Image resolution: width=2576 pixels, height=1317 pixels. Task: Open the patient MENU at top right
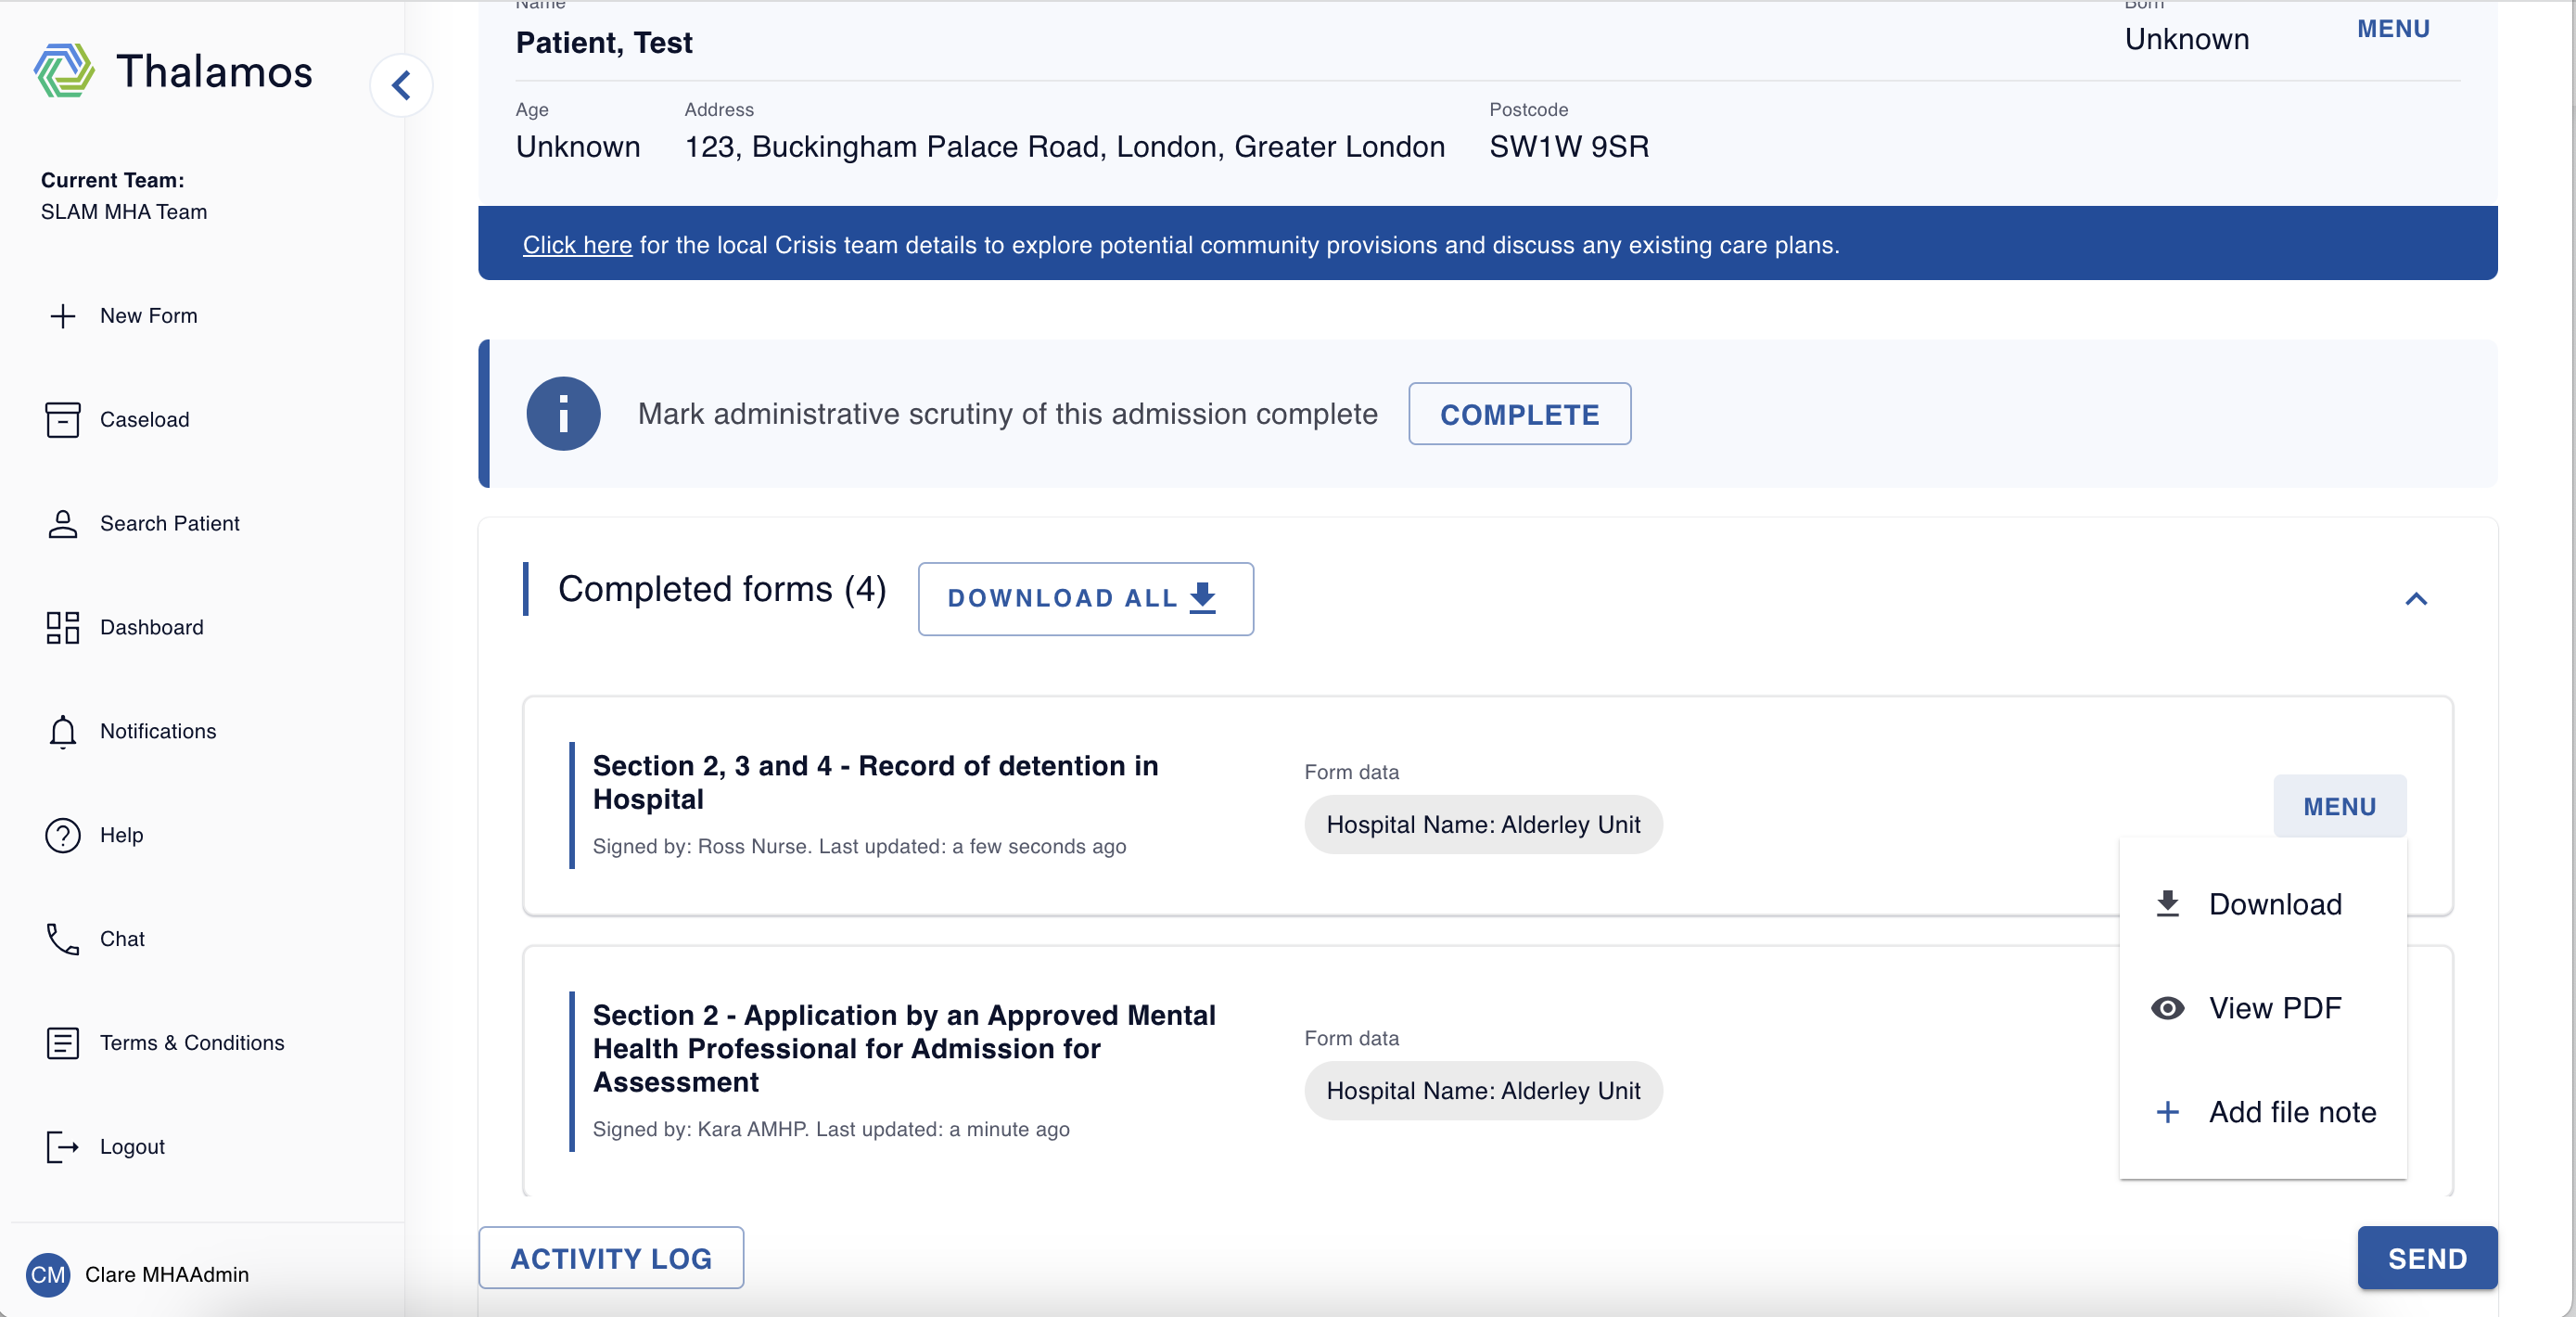(x=2393, y=29)
